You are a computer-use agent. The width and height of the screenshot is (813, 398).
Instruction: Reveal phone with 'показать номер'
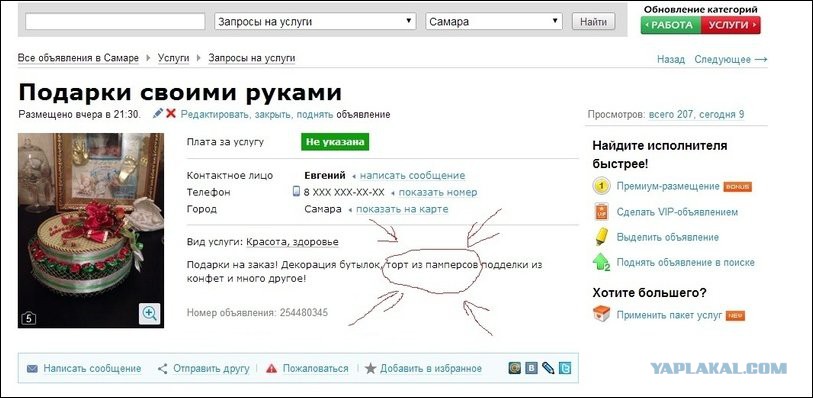pyautogui.click(x=438, y=193)
